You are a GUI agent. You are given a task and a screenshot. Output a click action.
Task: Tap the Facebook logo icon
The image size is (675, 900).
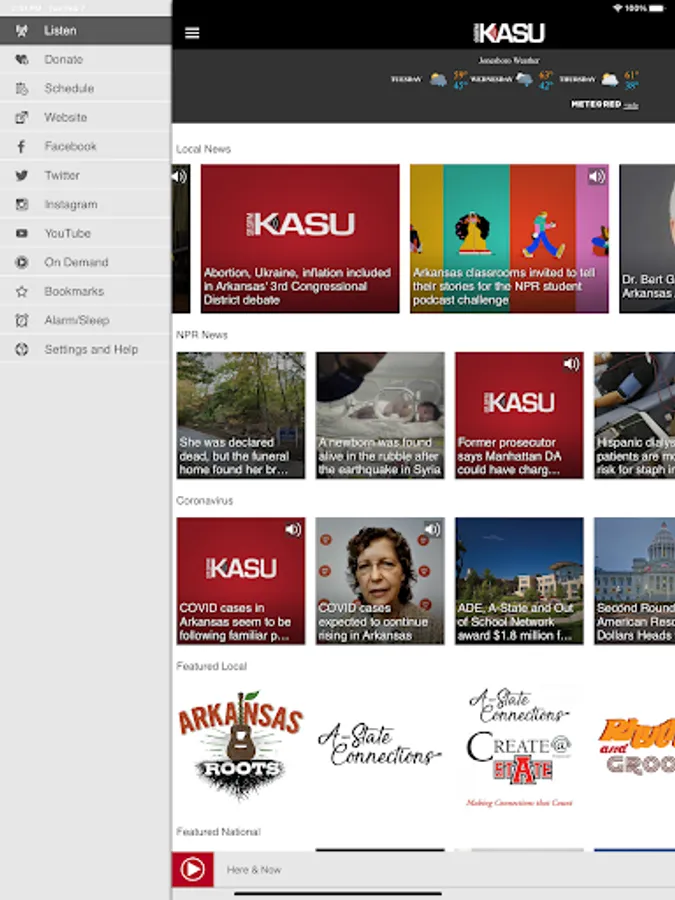pos(22,146)
